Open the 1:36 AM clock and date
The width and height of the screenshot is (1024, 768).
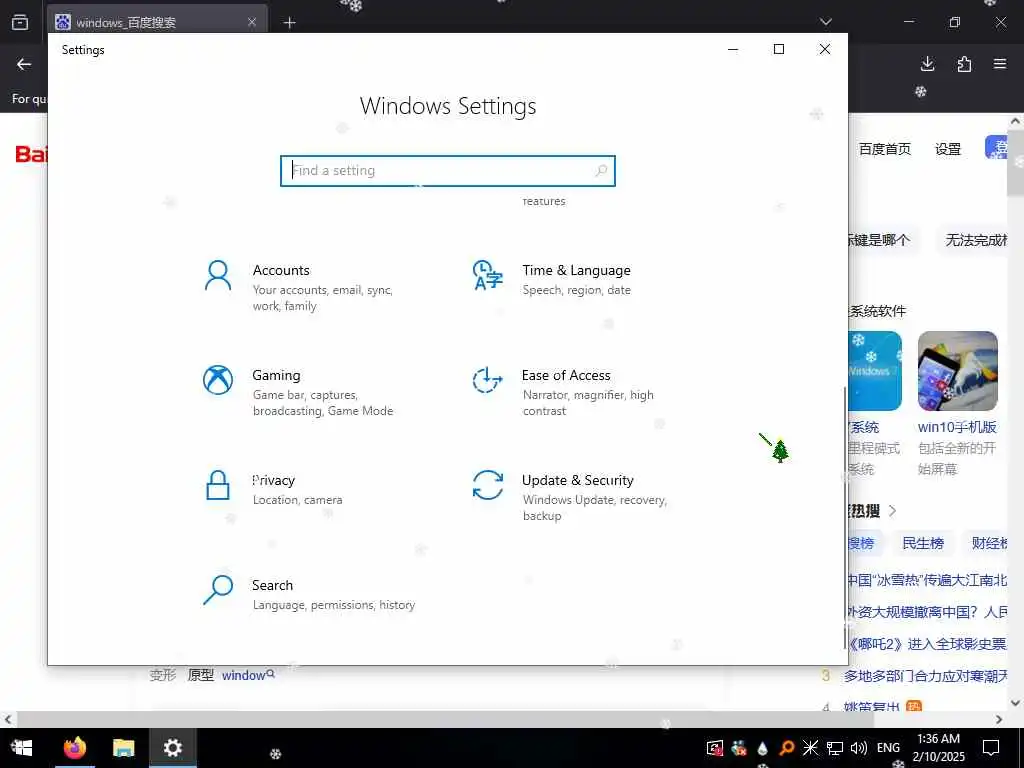click(938, 748)
